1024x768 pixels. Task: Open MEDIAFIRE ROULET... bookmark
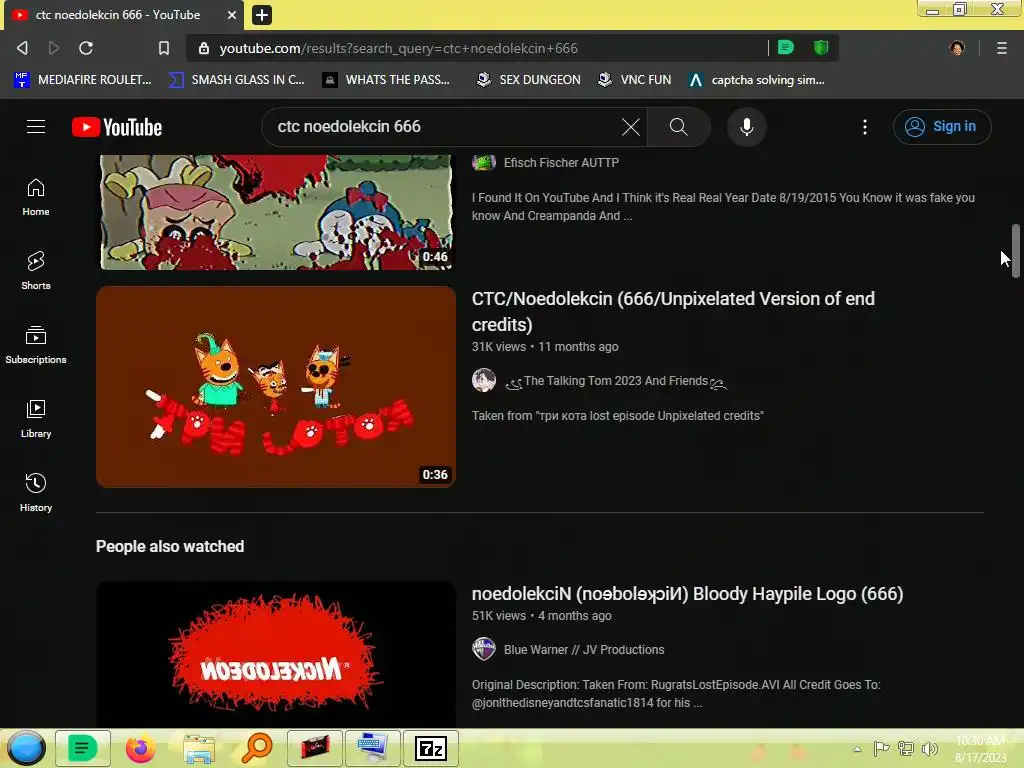(x=82, y=80)
